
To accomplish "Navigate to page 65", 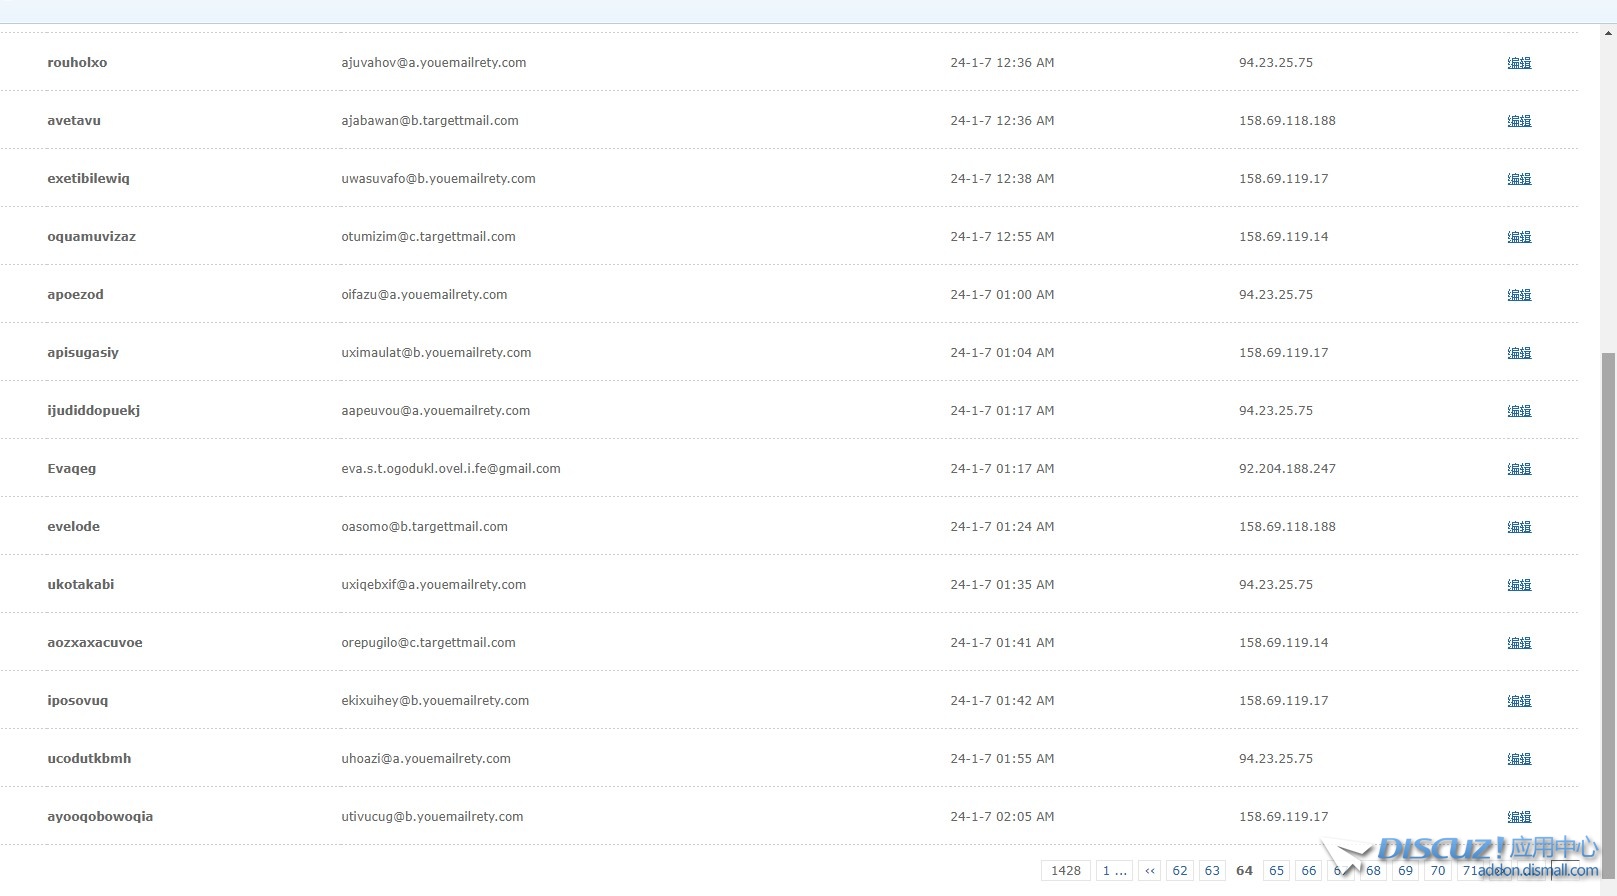I will [x=1276, y=870].
